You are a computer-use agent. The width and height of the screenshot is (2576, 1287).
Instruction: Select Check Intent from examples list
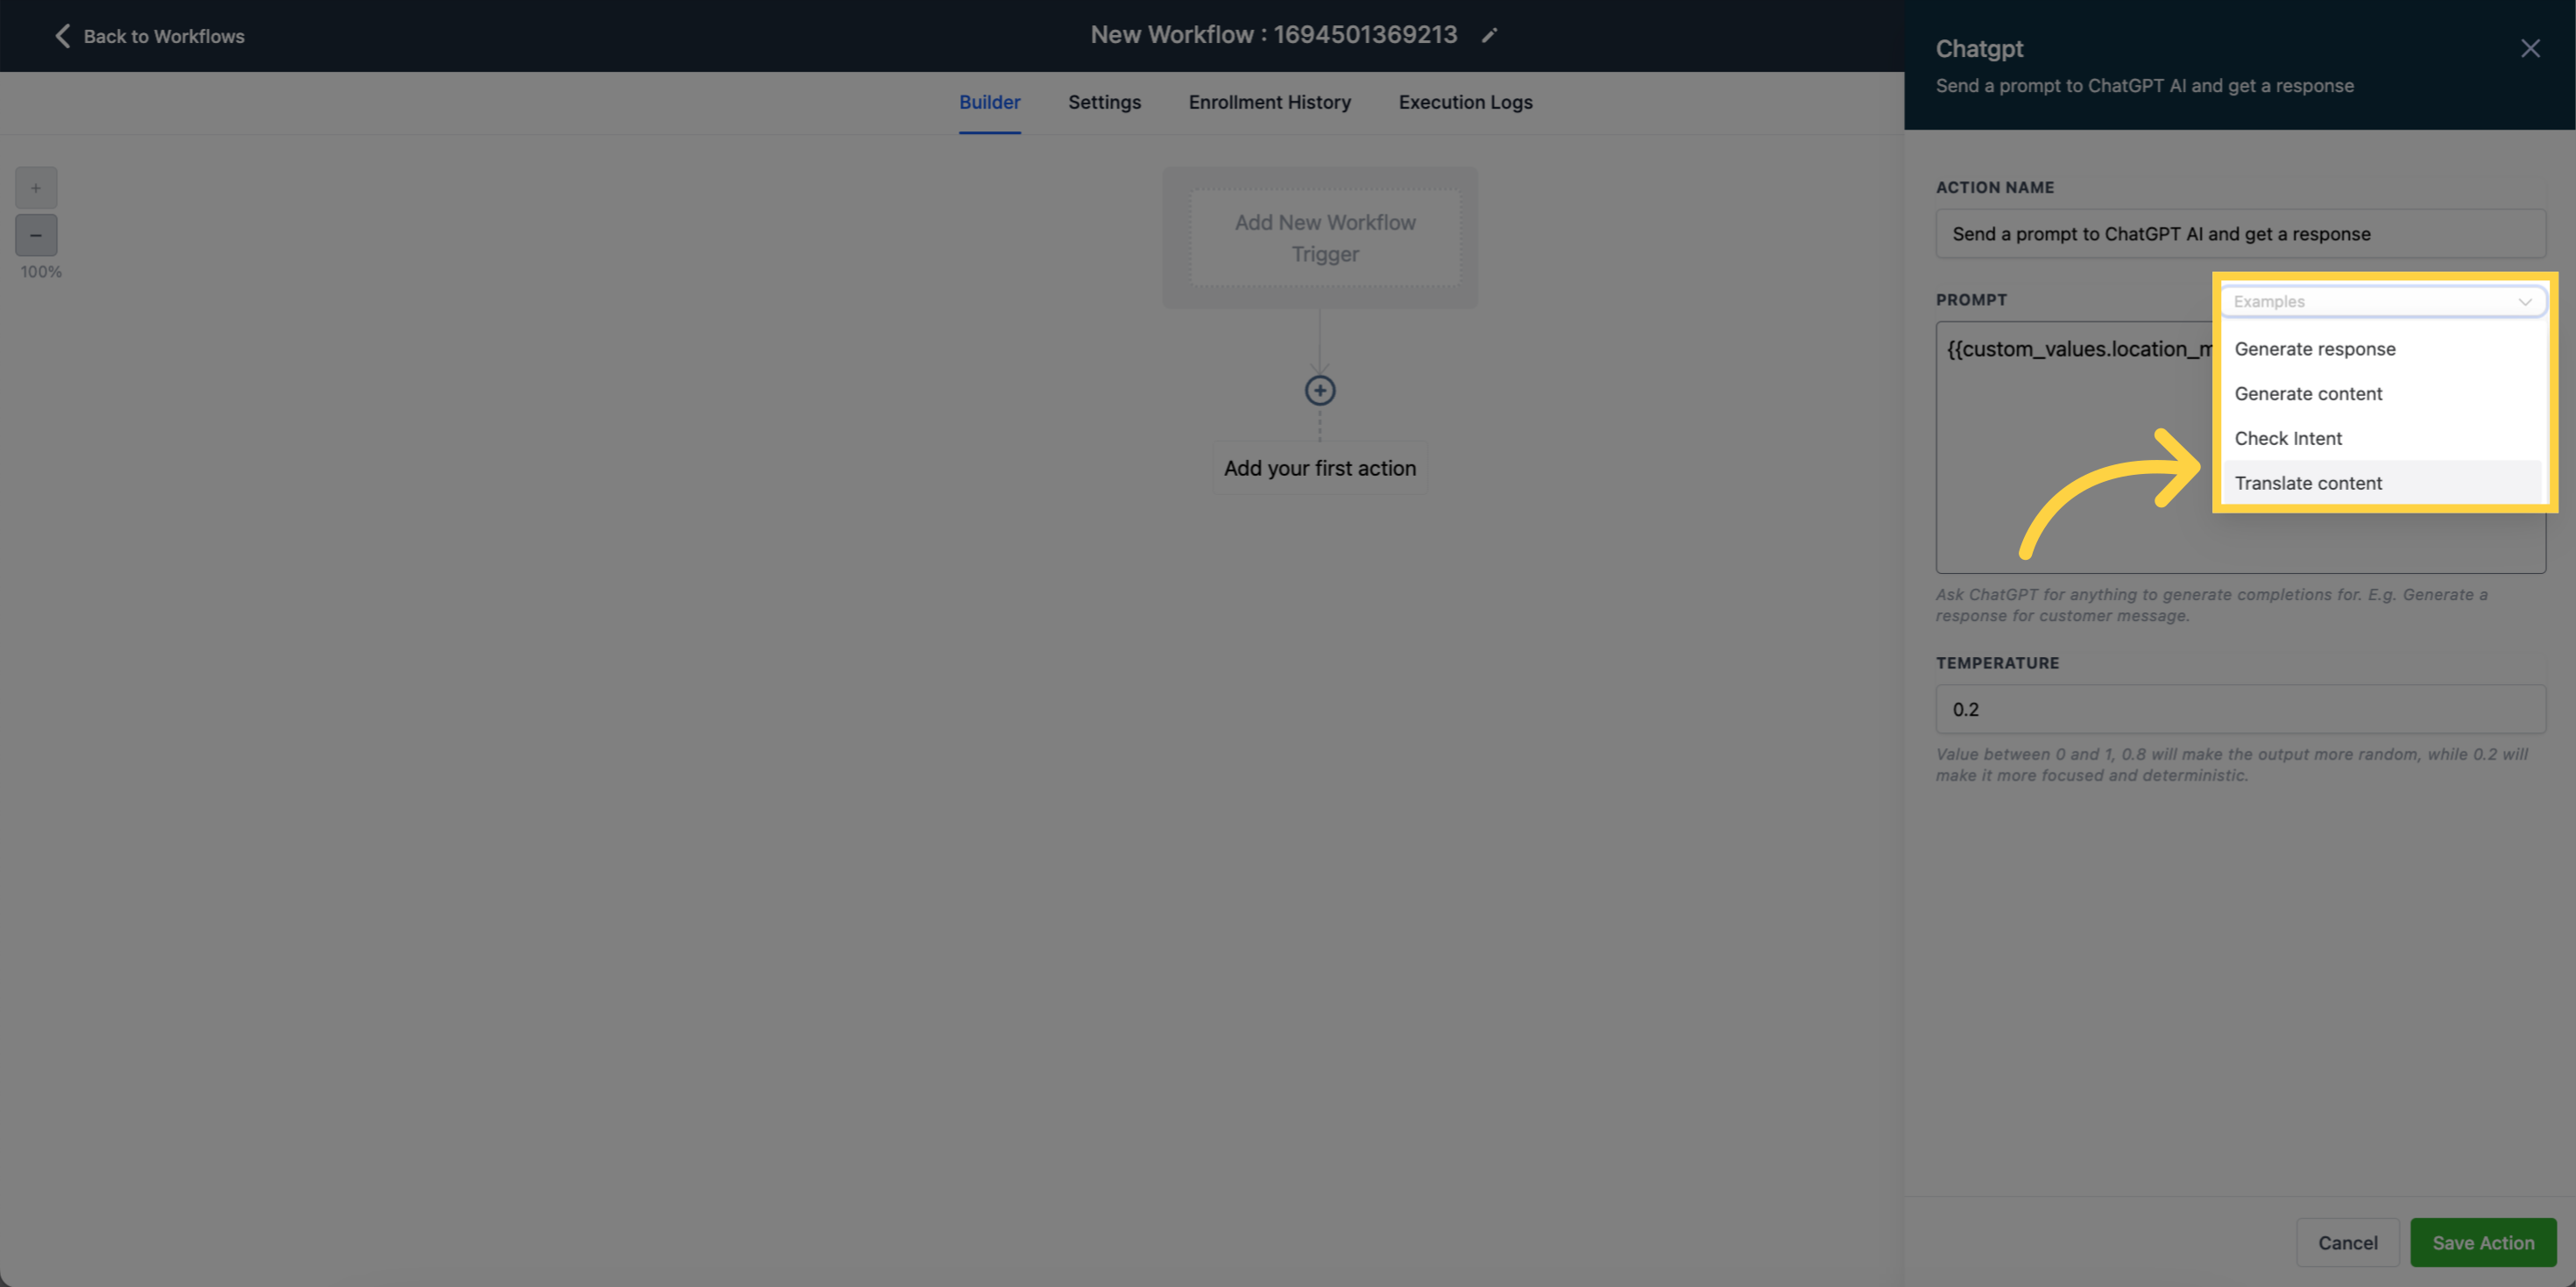tap(2289, 437)
